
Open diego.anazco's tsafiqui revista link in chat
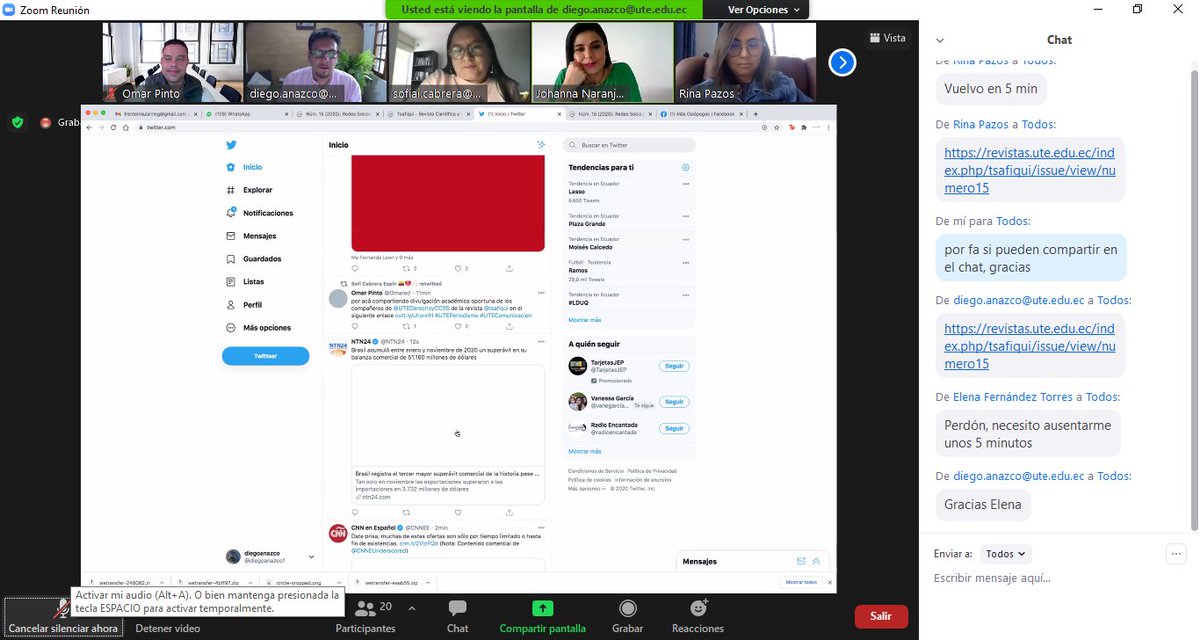pos(1029,346)
